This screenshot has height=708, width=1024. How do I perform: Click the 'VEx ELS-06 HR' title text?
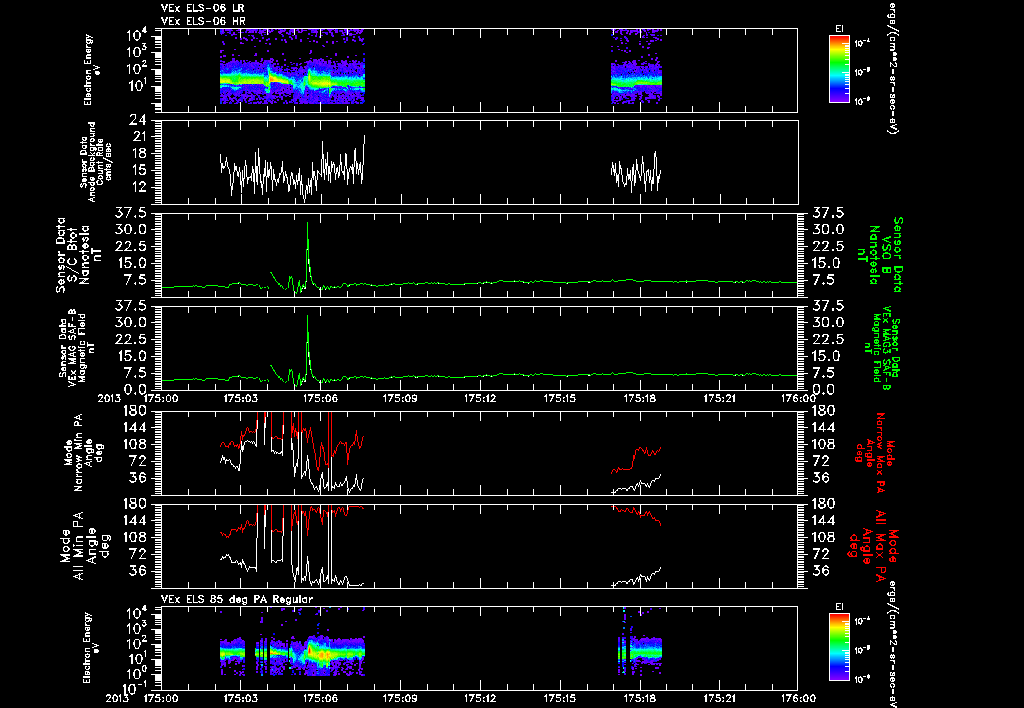pyautogui.click(x=202, y=22)
